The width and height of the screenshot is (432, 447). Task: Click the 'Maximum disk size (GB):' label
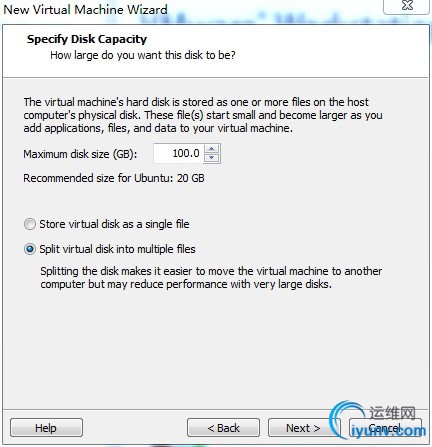point(80,154)
